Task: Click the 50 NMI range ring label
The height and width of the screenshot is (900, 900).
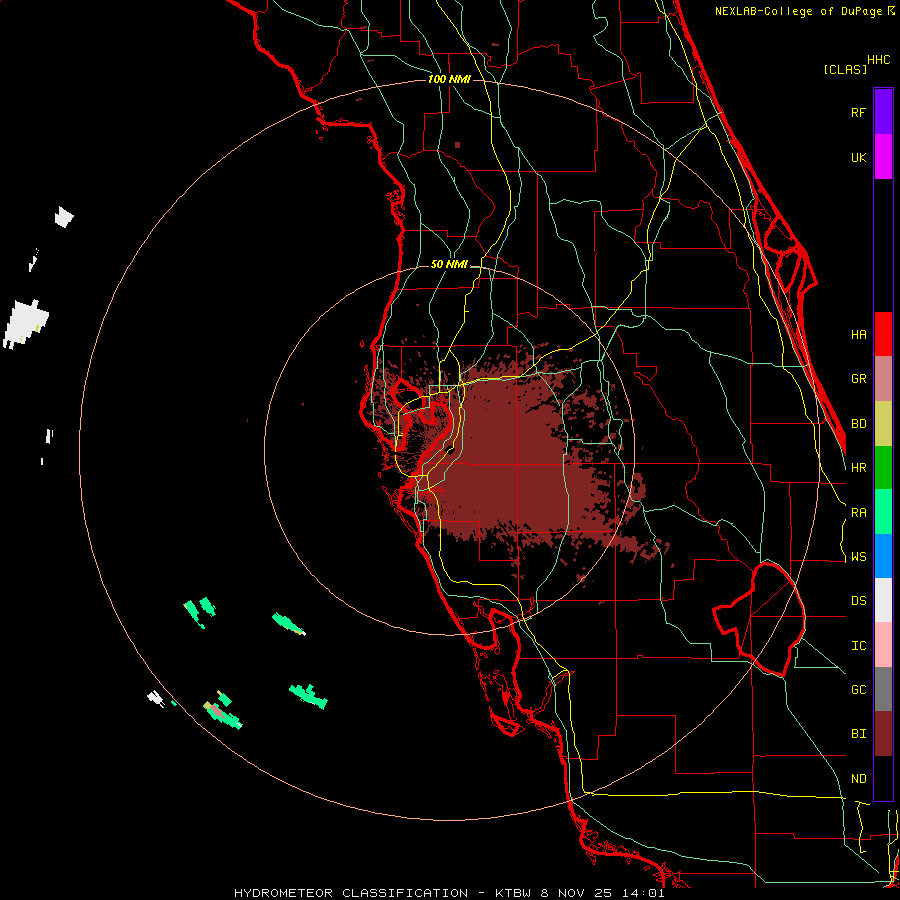Action: click(449, 264)
